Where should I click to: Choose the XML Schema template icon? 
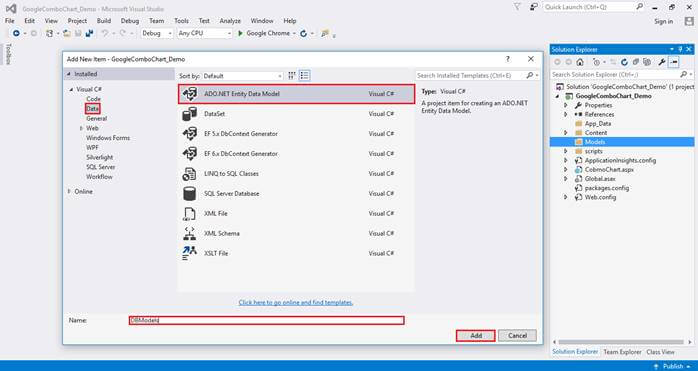[x=190, y=233]
